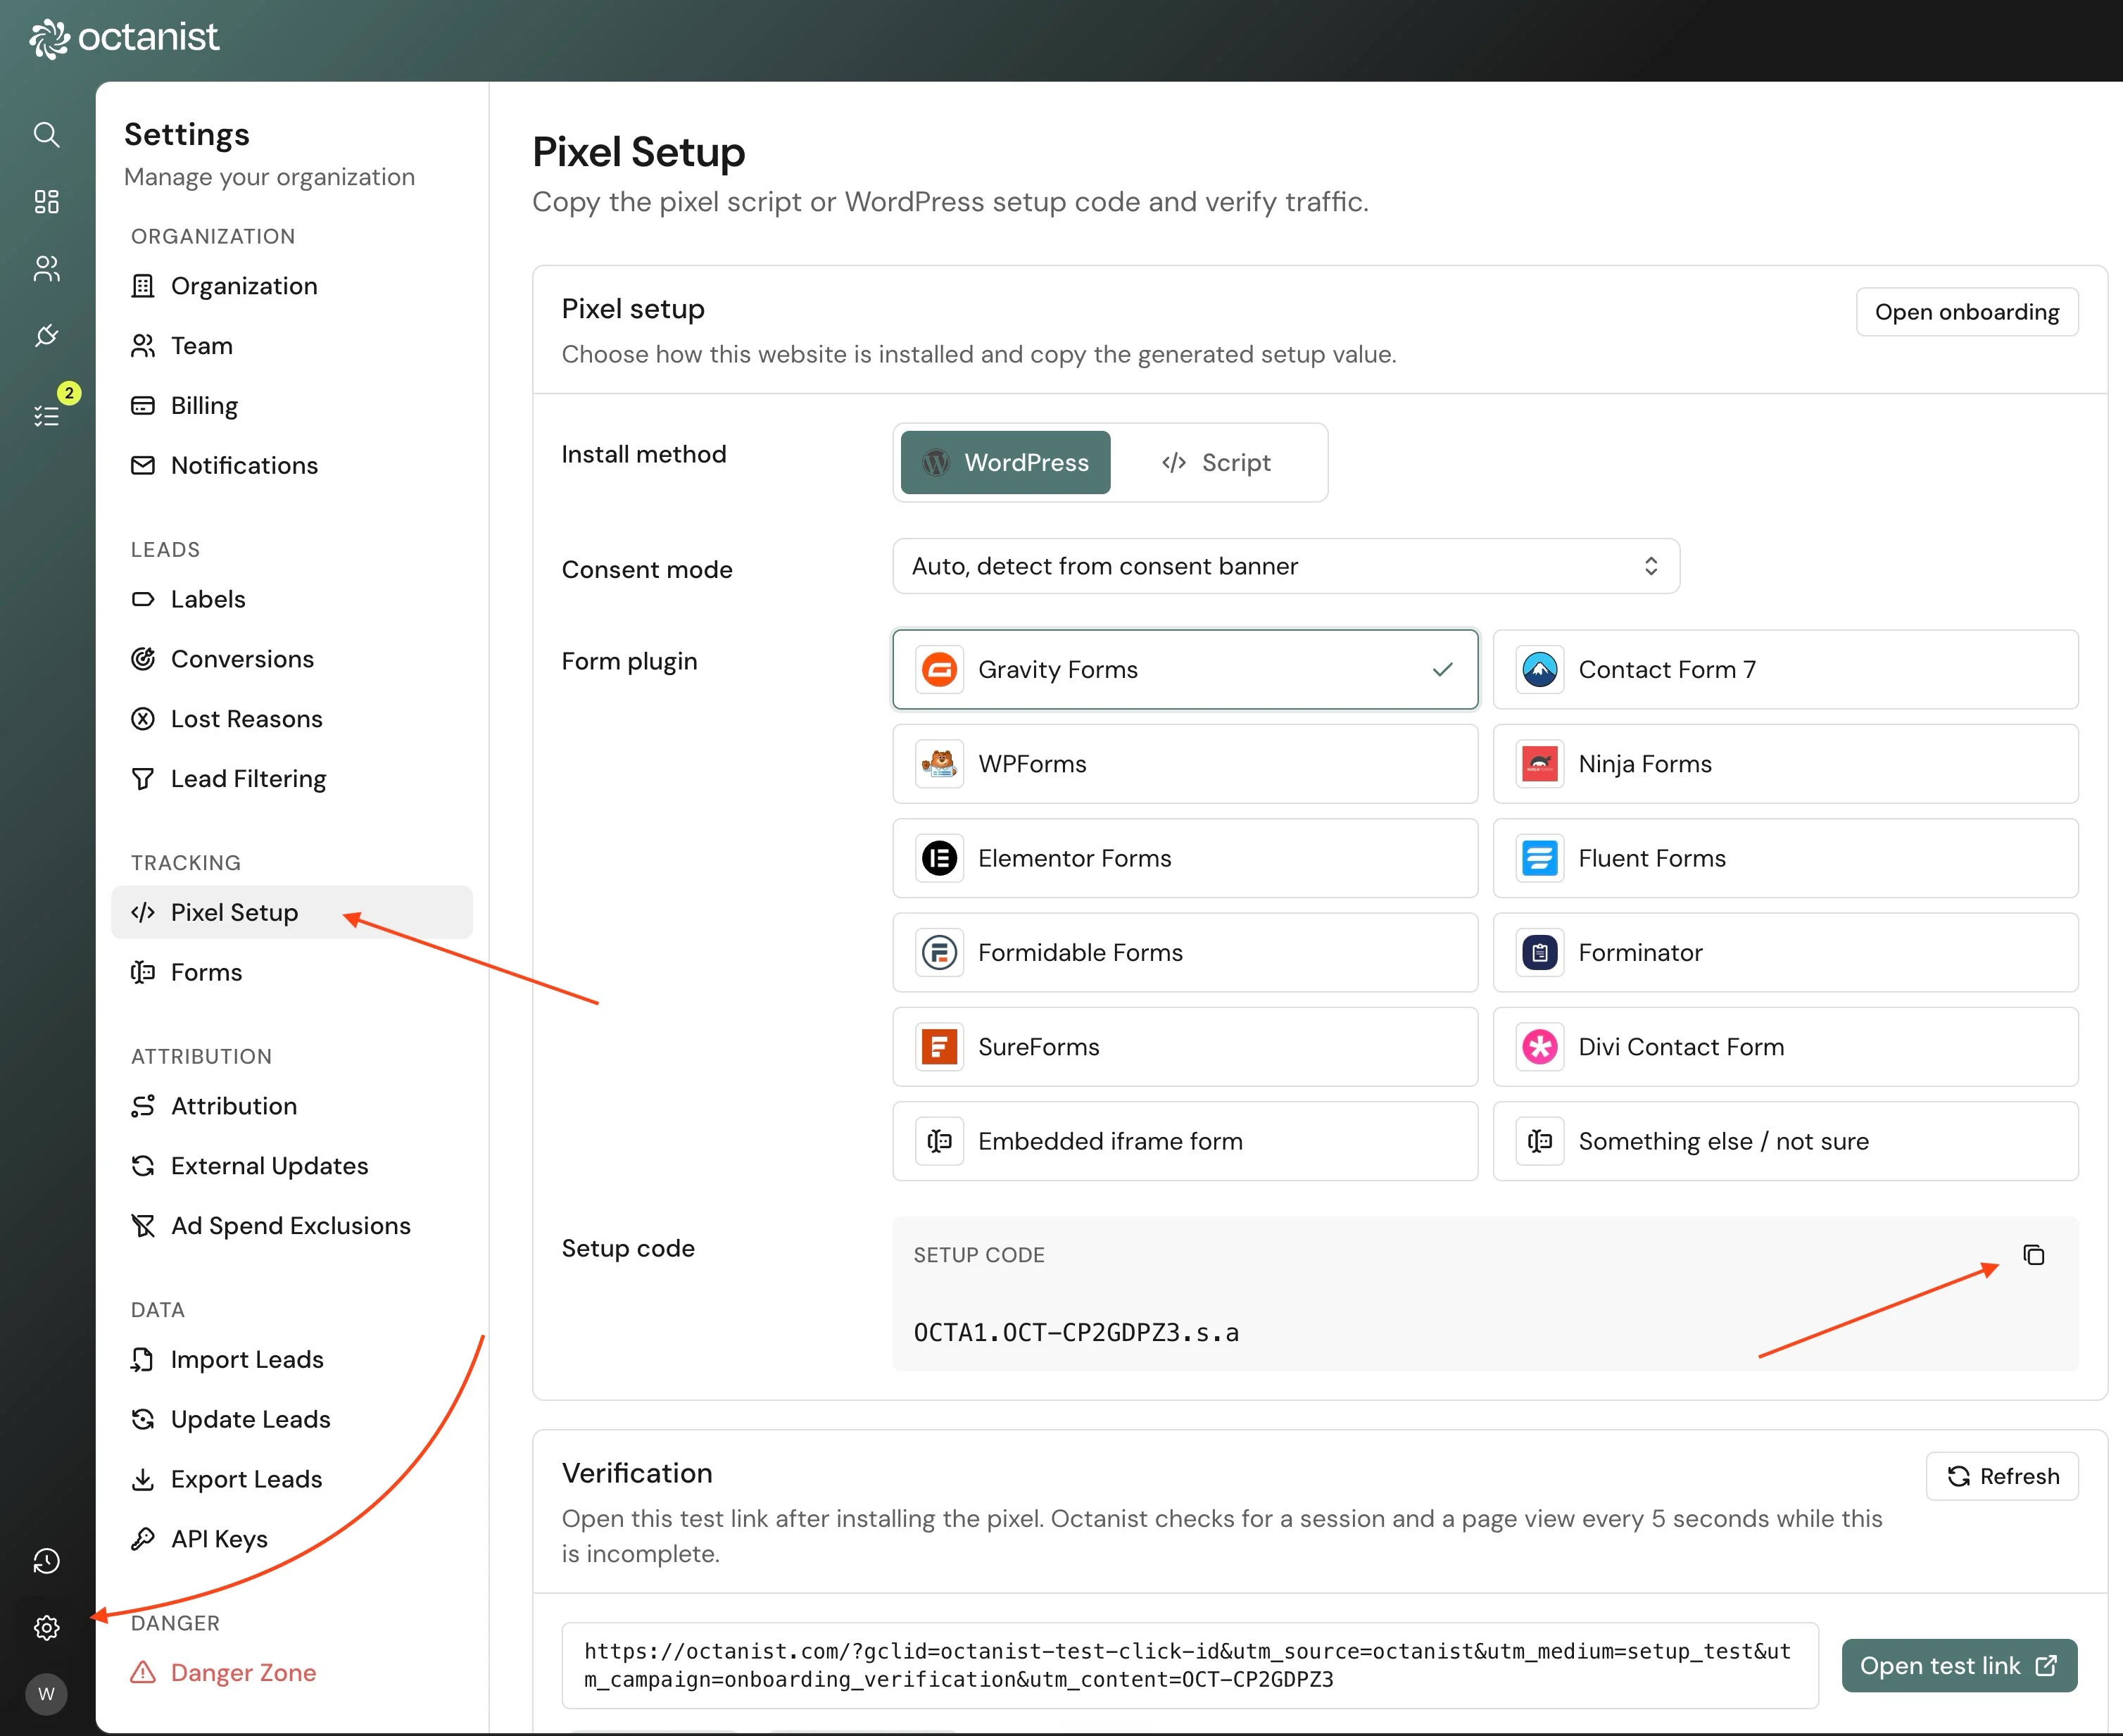
Task: Select WordPress install method
Action: click(x=1005, y=462)
